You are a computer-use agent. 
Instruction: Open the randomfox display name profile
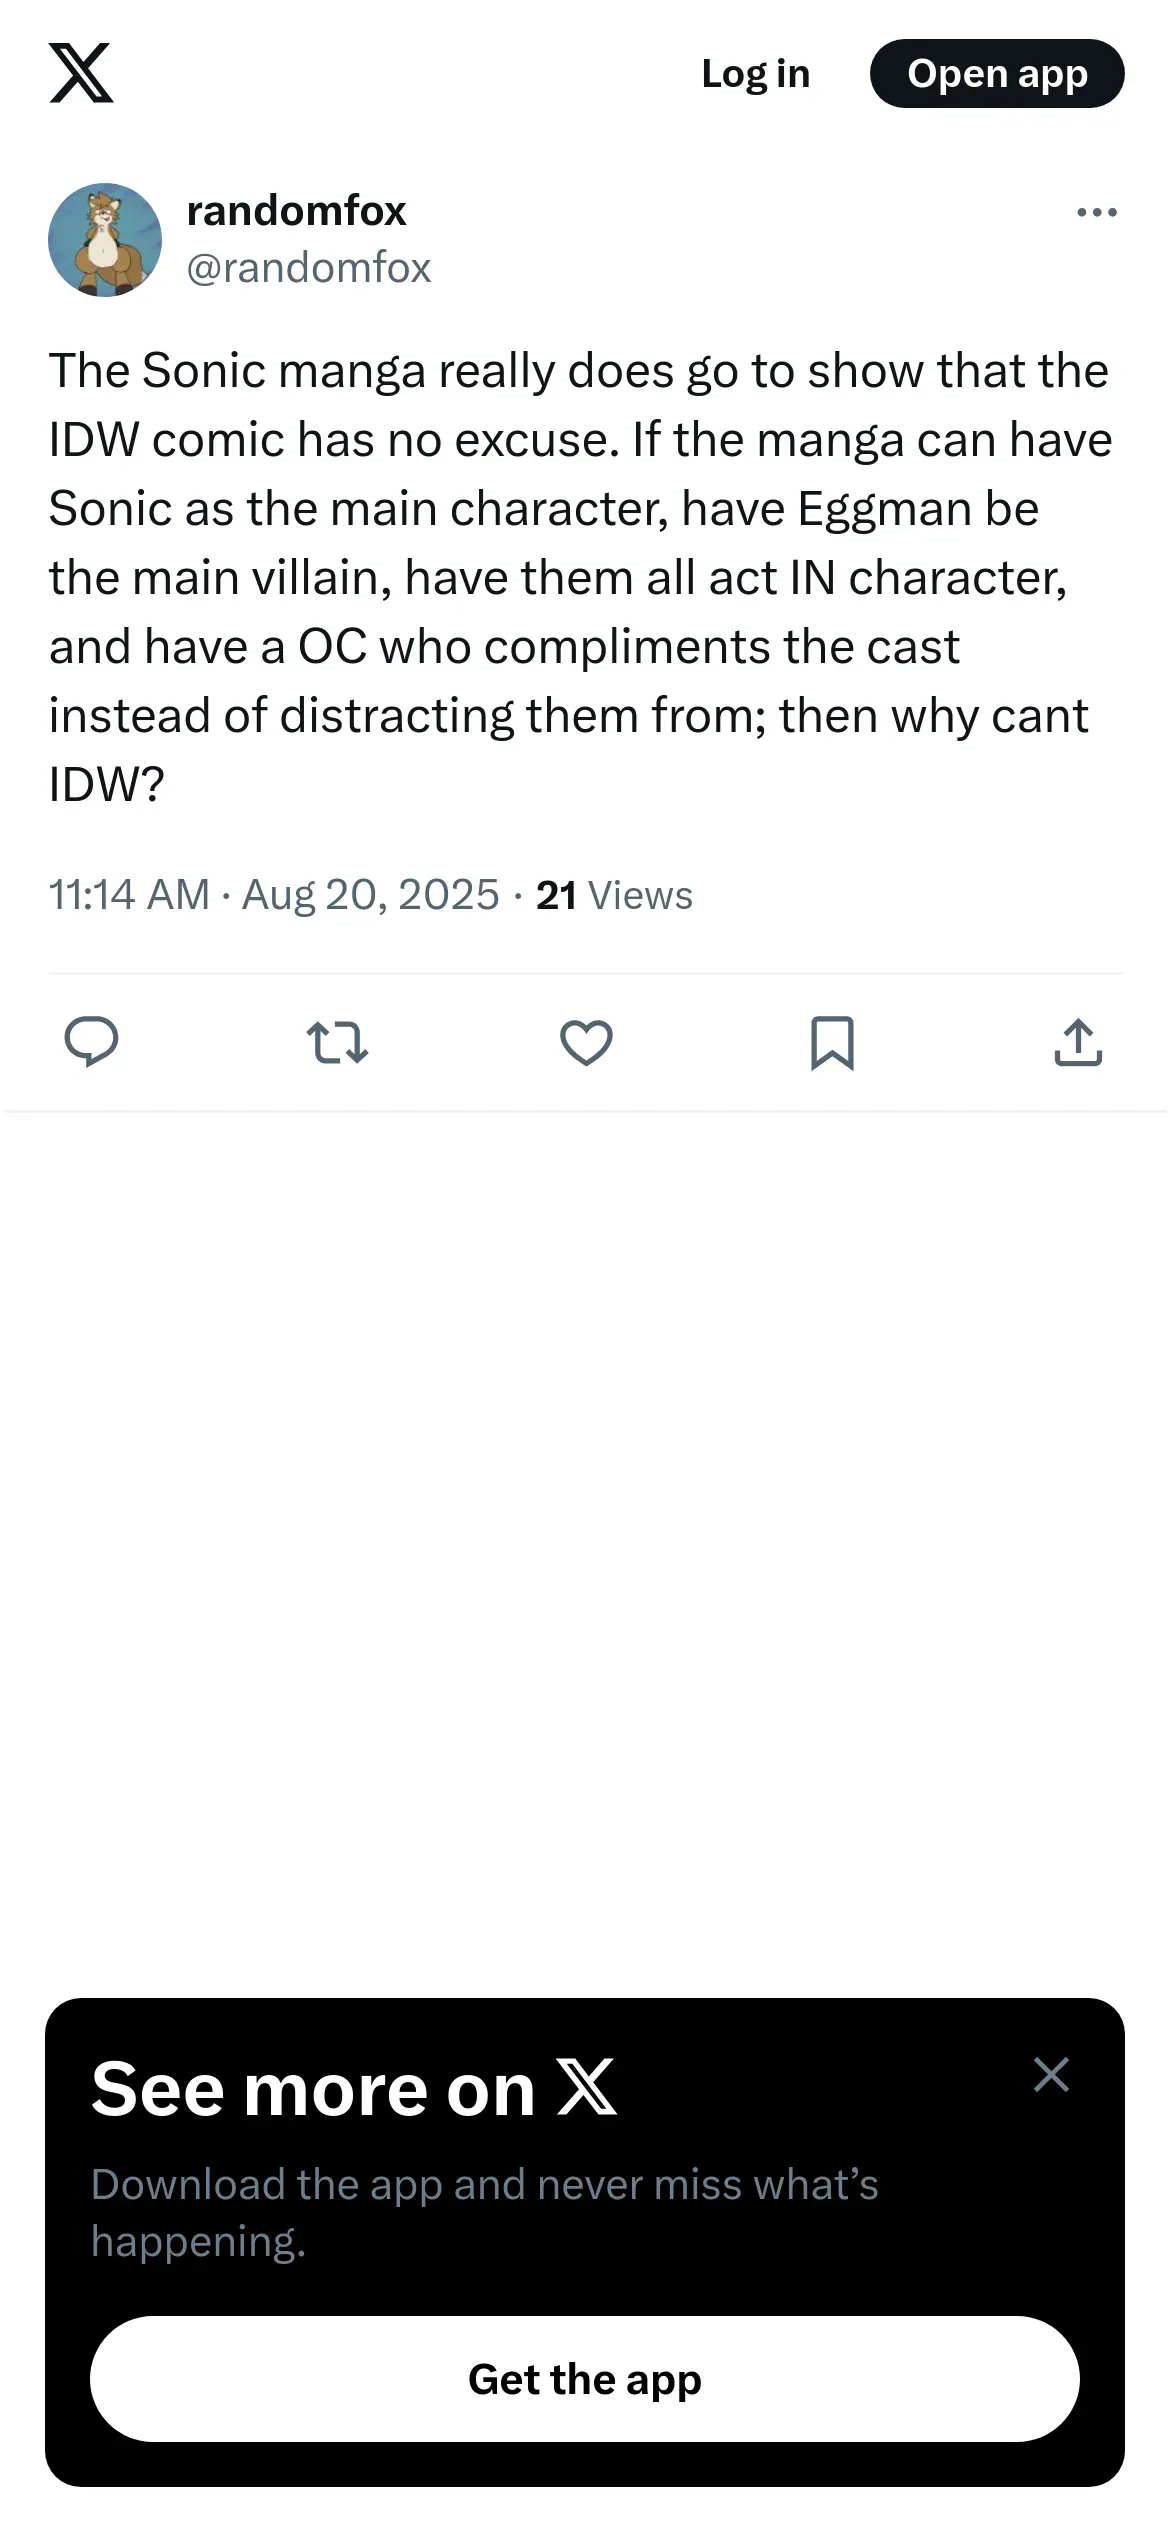(x=297, y=211)
